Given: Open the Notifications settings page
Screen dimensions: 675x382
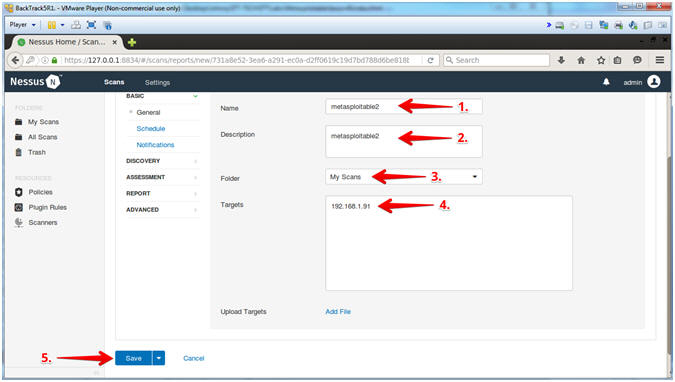Looking at the screenshot, I should pyautogui.click(x=155, y=145).
